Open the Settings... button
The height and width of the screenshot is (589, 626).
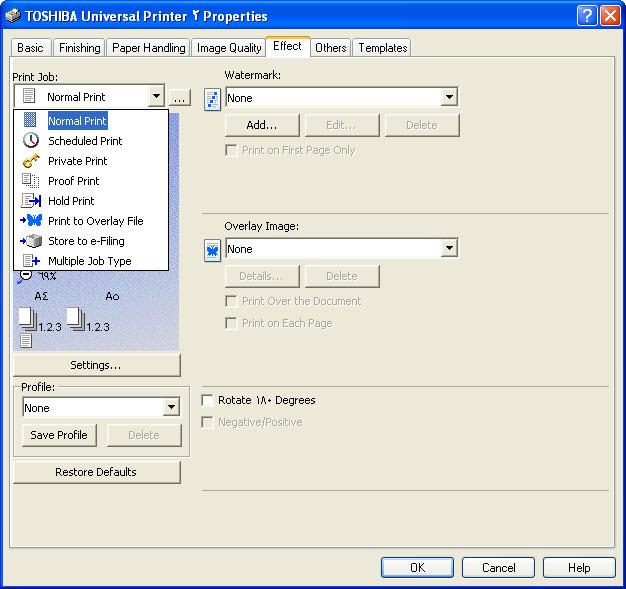96,365
